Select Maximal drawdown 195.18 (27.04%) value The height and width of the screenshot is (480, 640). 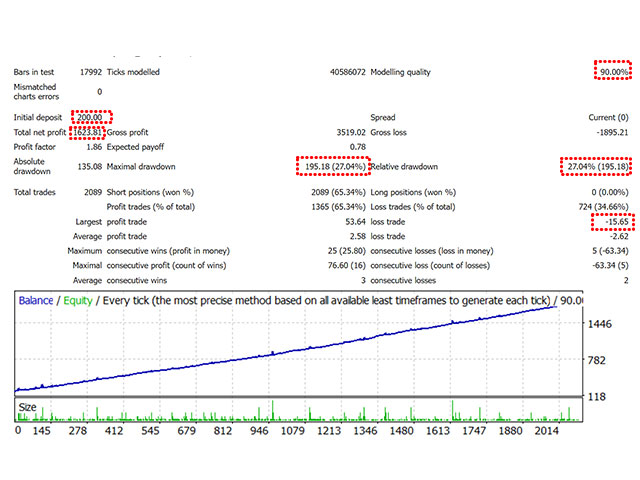pyautogui.click(x=333, y=166)
